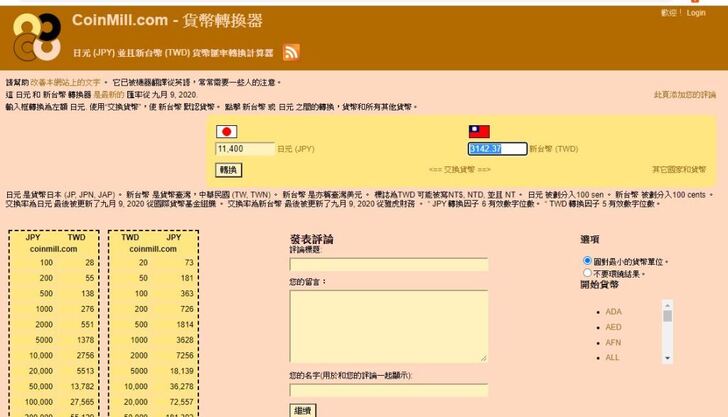Click the CoinMill coins logo
Viewport: 728px width, 417px height.
[x=37, y=37]
